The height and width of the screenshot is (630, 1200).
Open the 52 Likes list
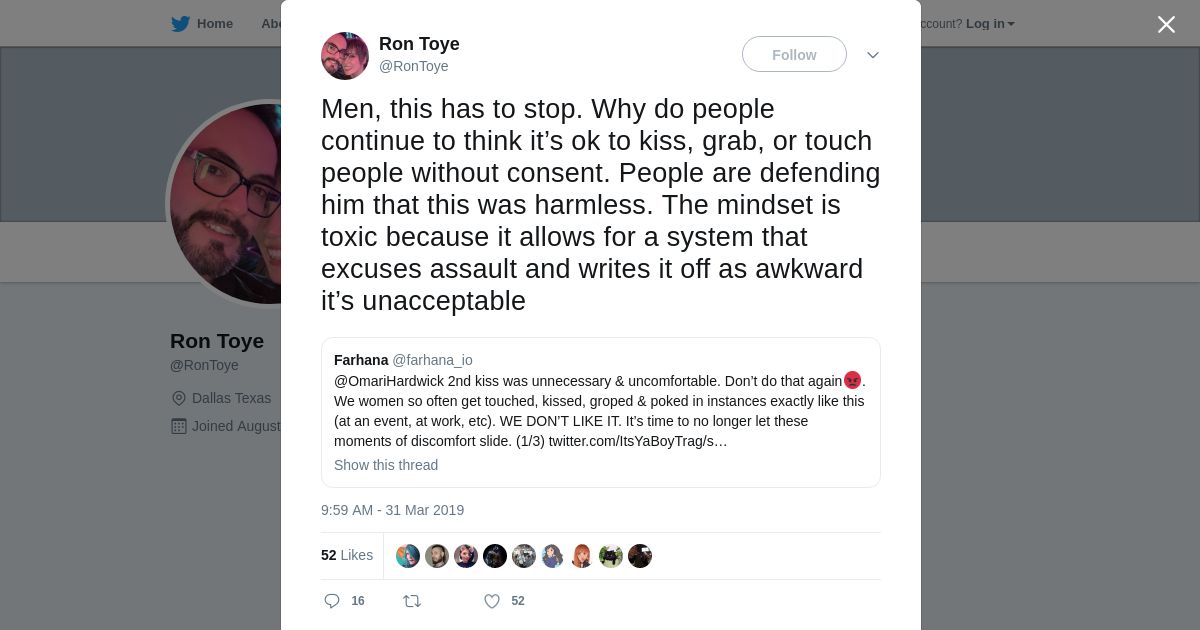[346, 555]
